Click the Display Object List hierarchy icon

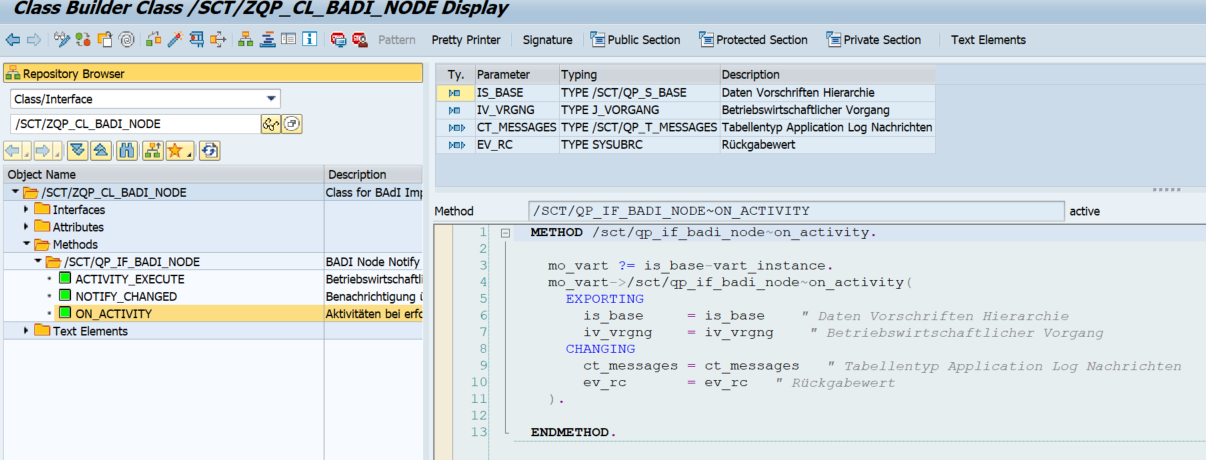[244, 40]
